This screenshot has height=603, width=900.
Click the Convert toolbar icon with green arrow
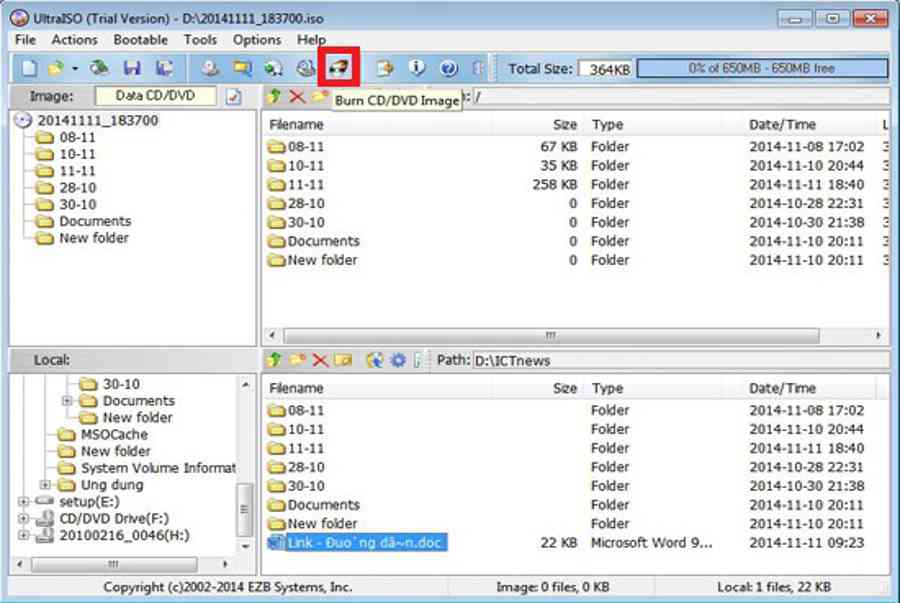coord(274,68)
